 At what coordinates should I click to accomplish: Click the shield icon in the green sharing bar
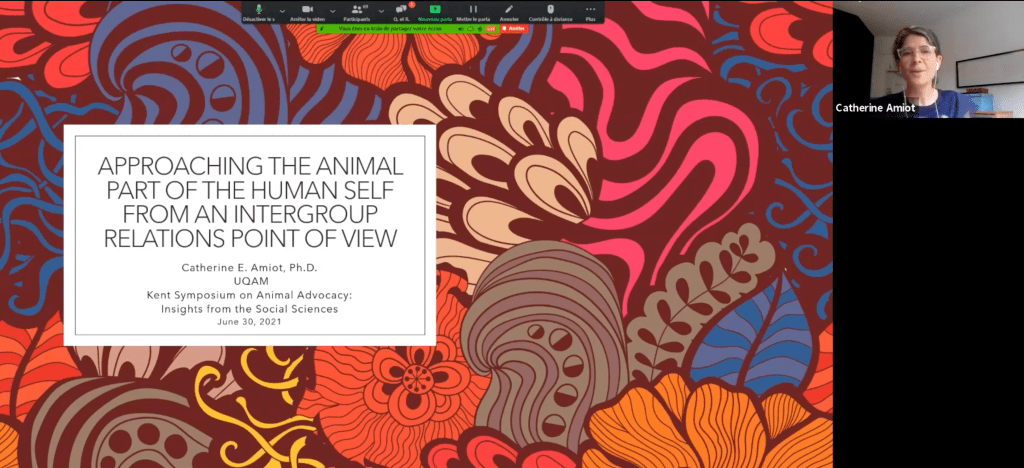tap(480, 28)
